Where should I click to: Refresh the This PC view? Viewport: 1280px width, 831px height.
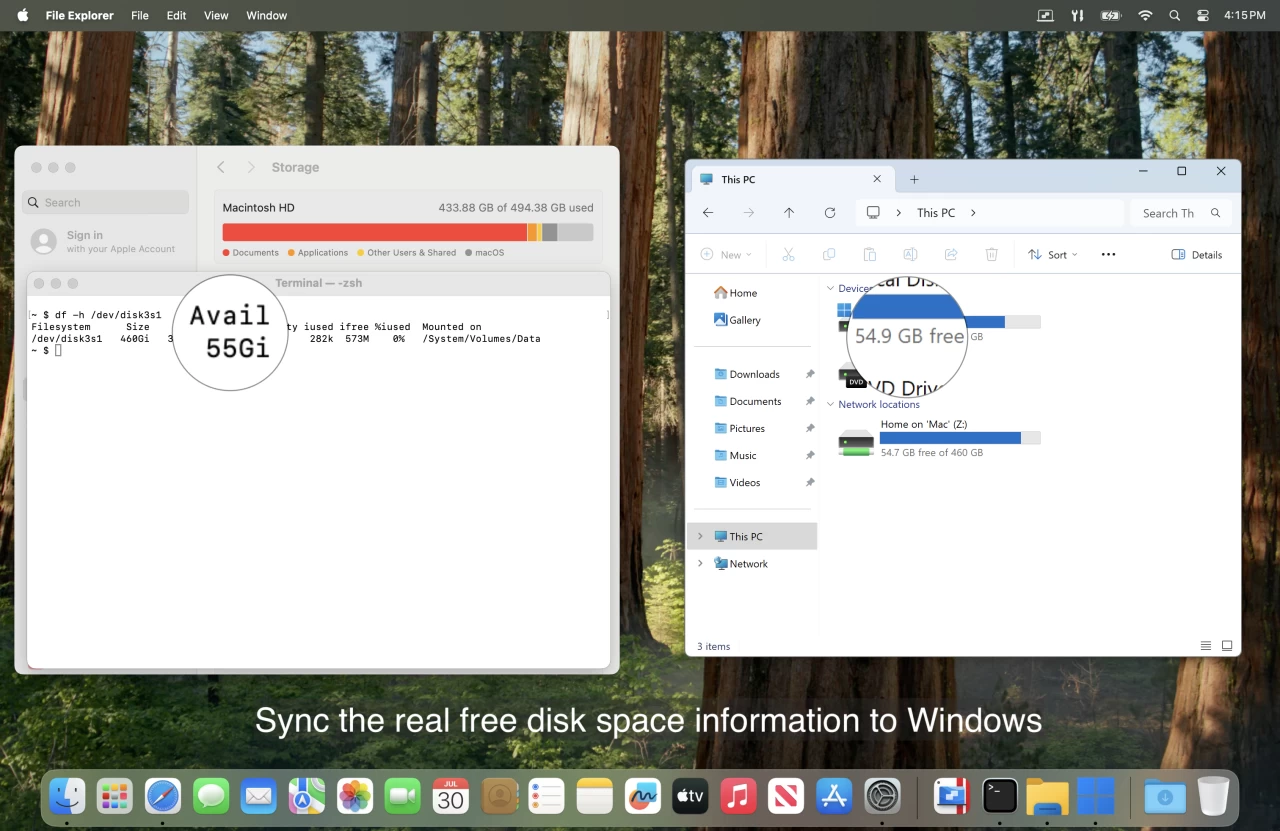point(830,212)
